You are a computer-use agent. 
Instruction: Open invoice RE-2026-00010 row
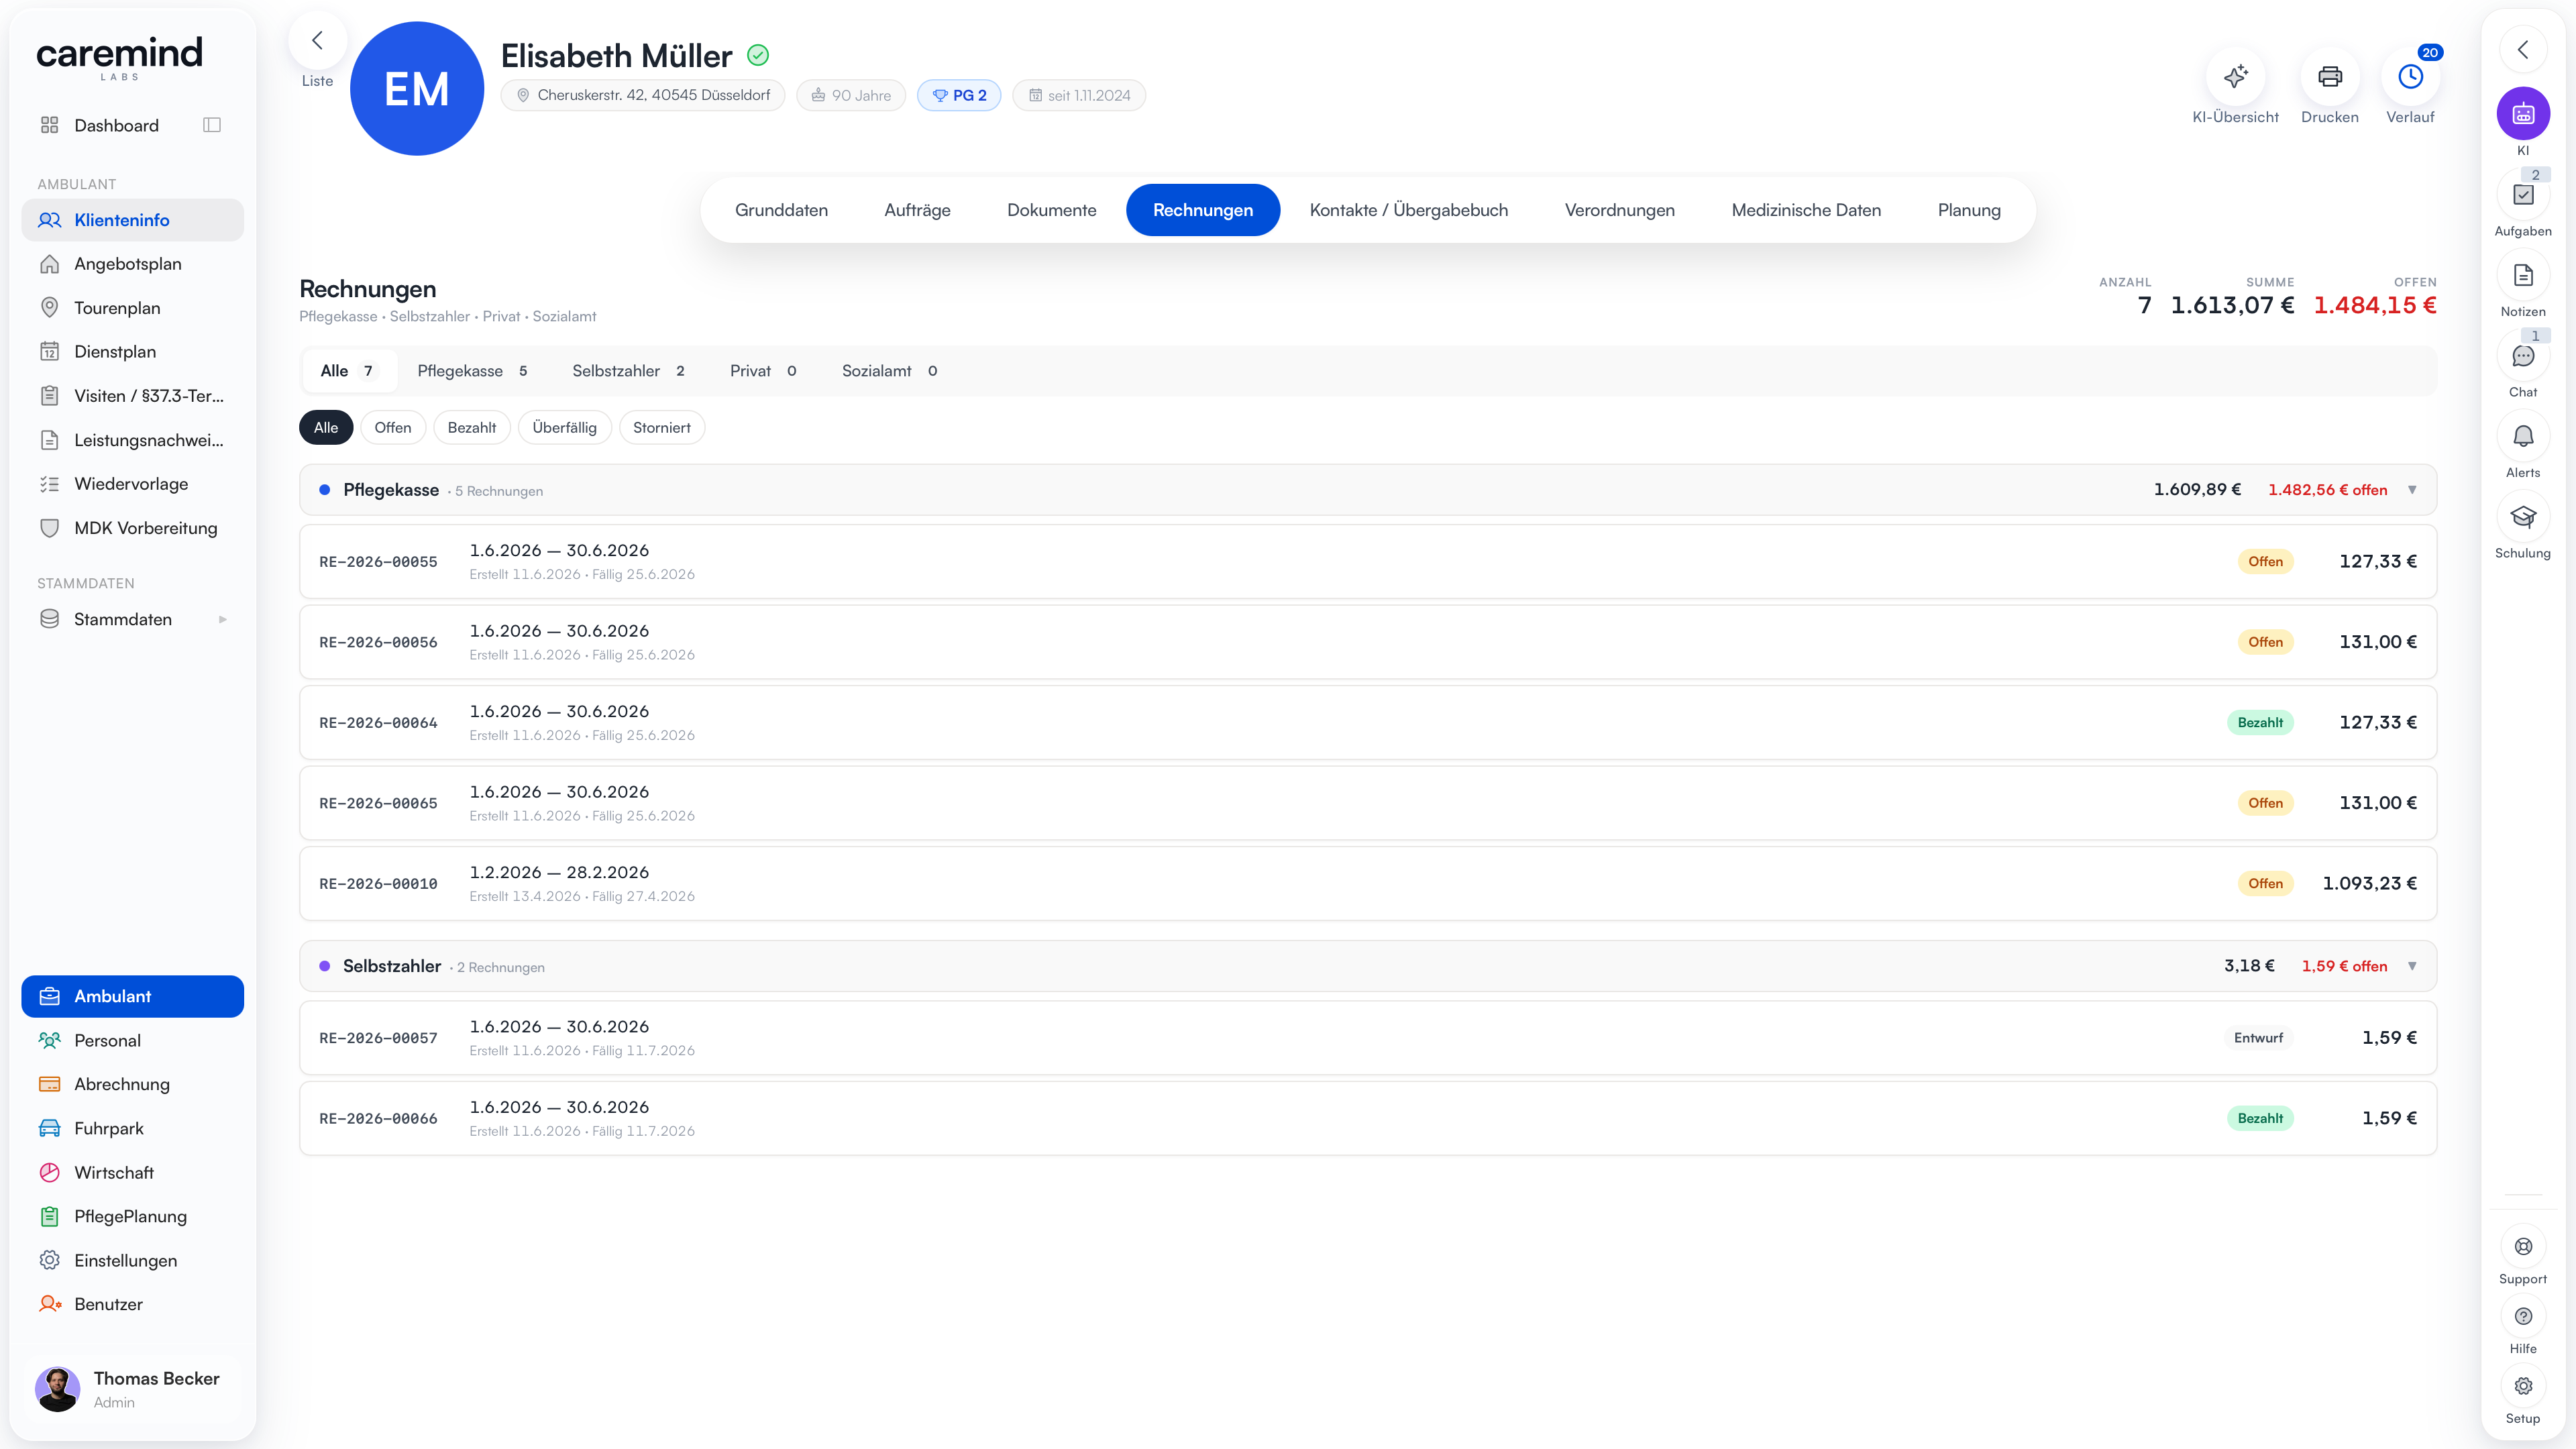pos(1367,884)
